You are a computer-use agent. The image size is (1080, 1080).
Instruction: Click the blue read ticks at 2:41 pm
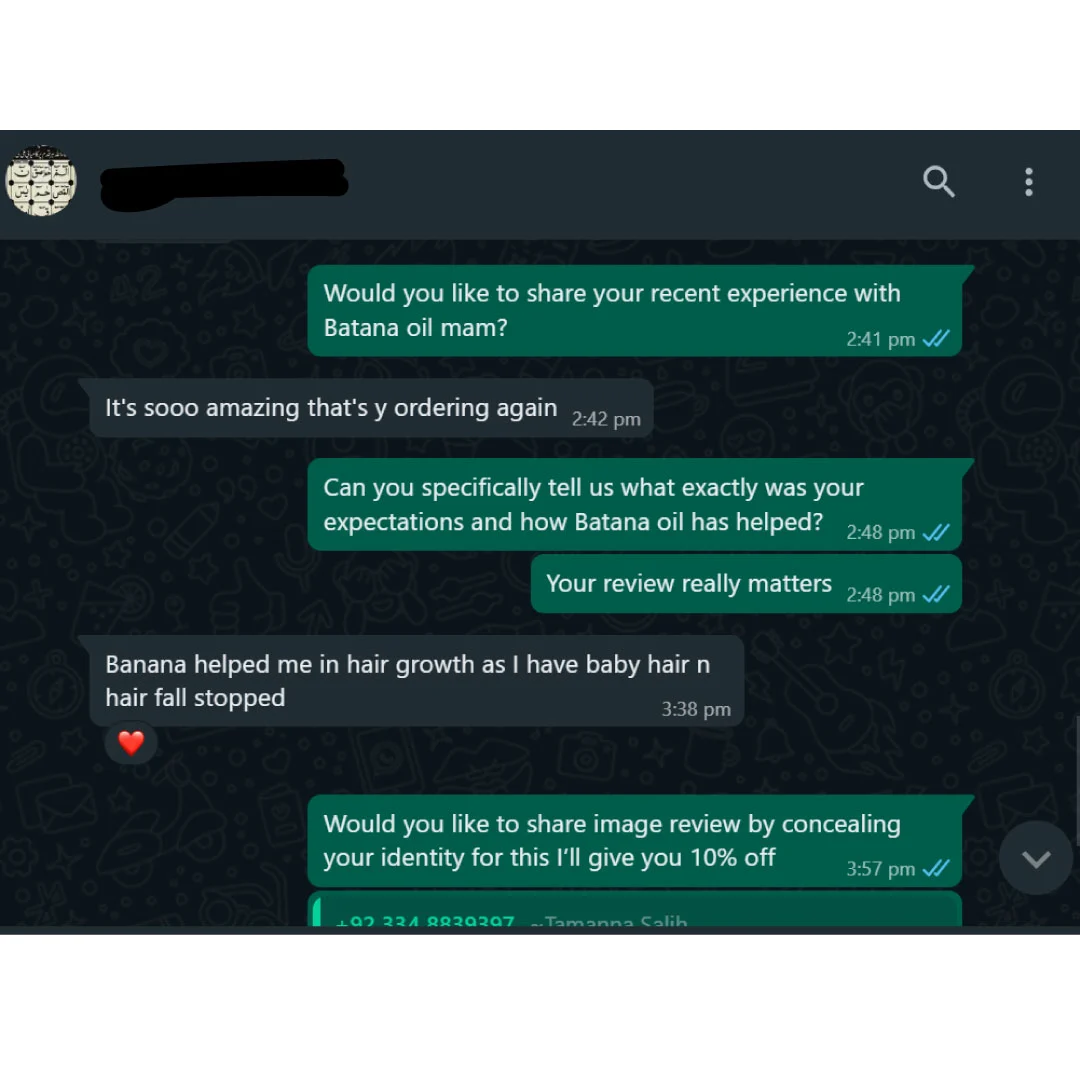pos(935,339)
